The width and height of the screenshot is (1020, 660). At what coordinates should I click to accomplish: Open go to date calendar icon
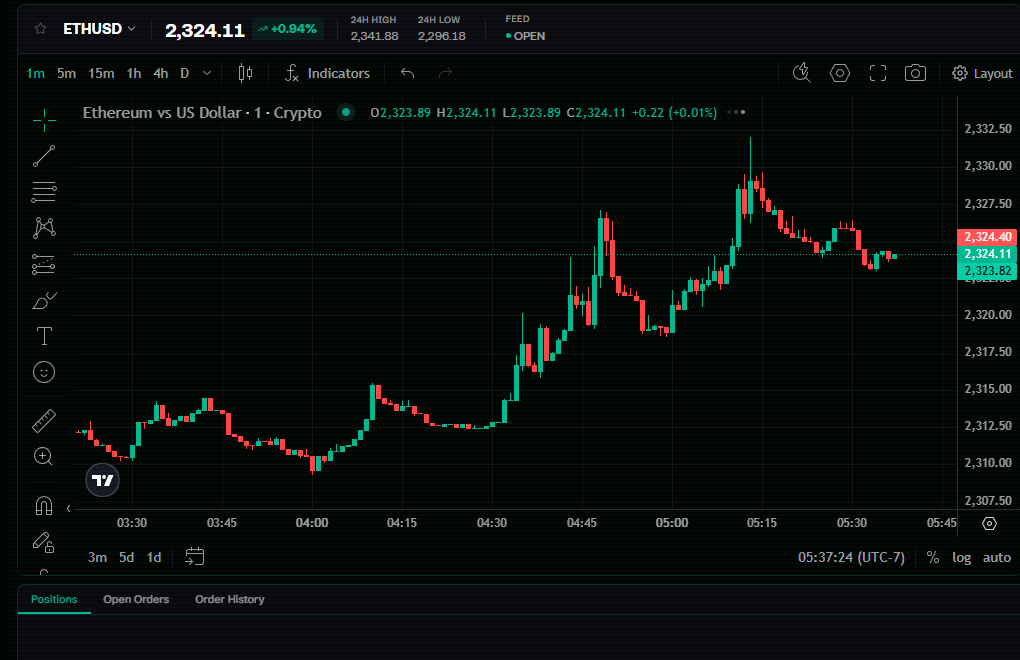point(195,557)
